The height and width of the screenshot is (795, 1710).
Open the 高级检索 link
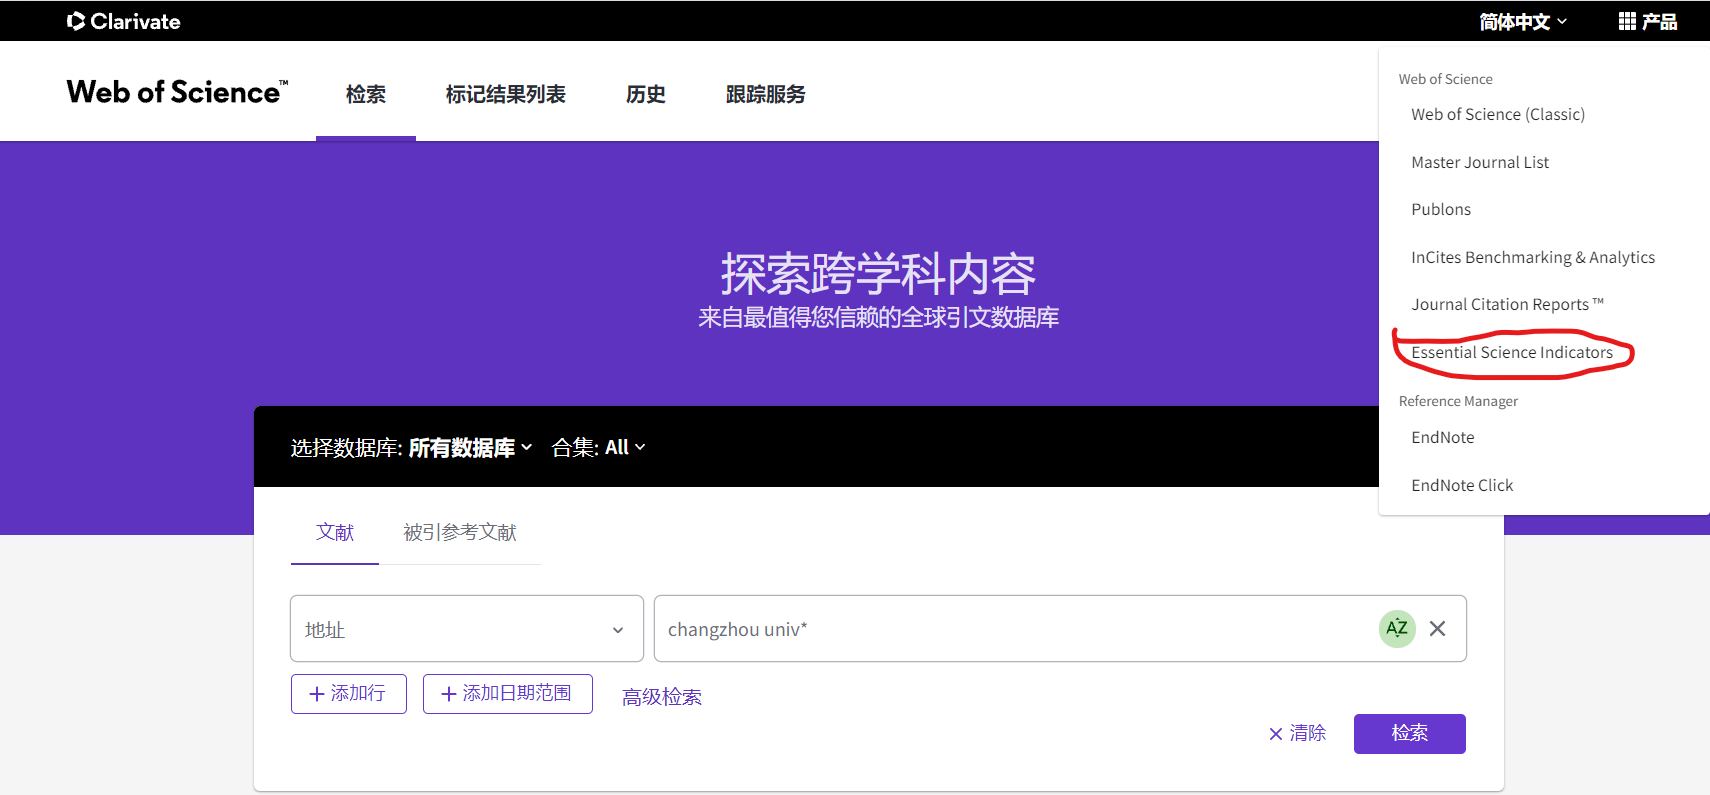click(662, 697)
